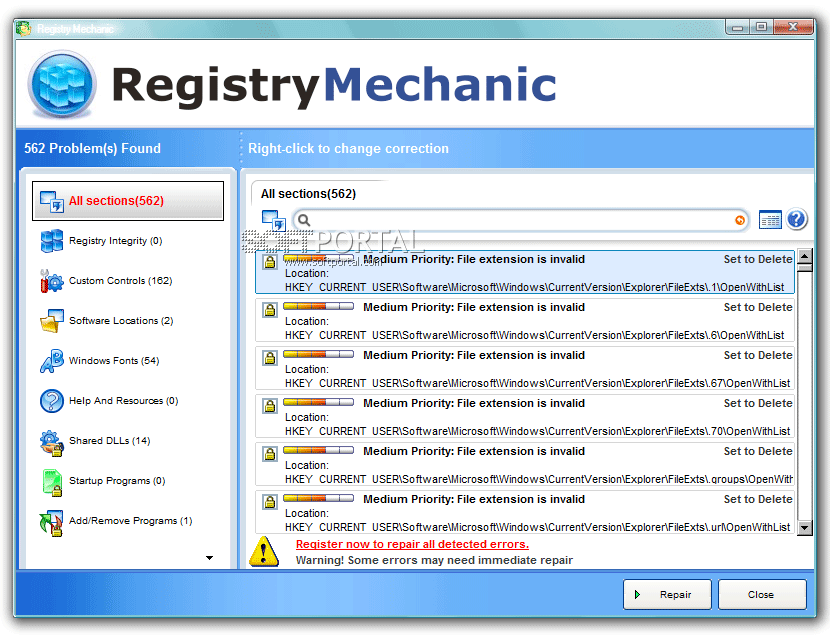830x636 pixels.
Task: Minimize the Registry Mechanic window
Action: click(x=737, y=26)
